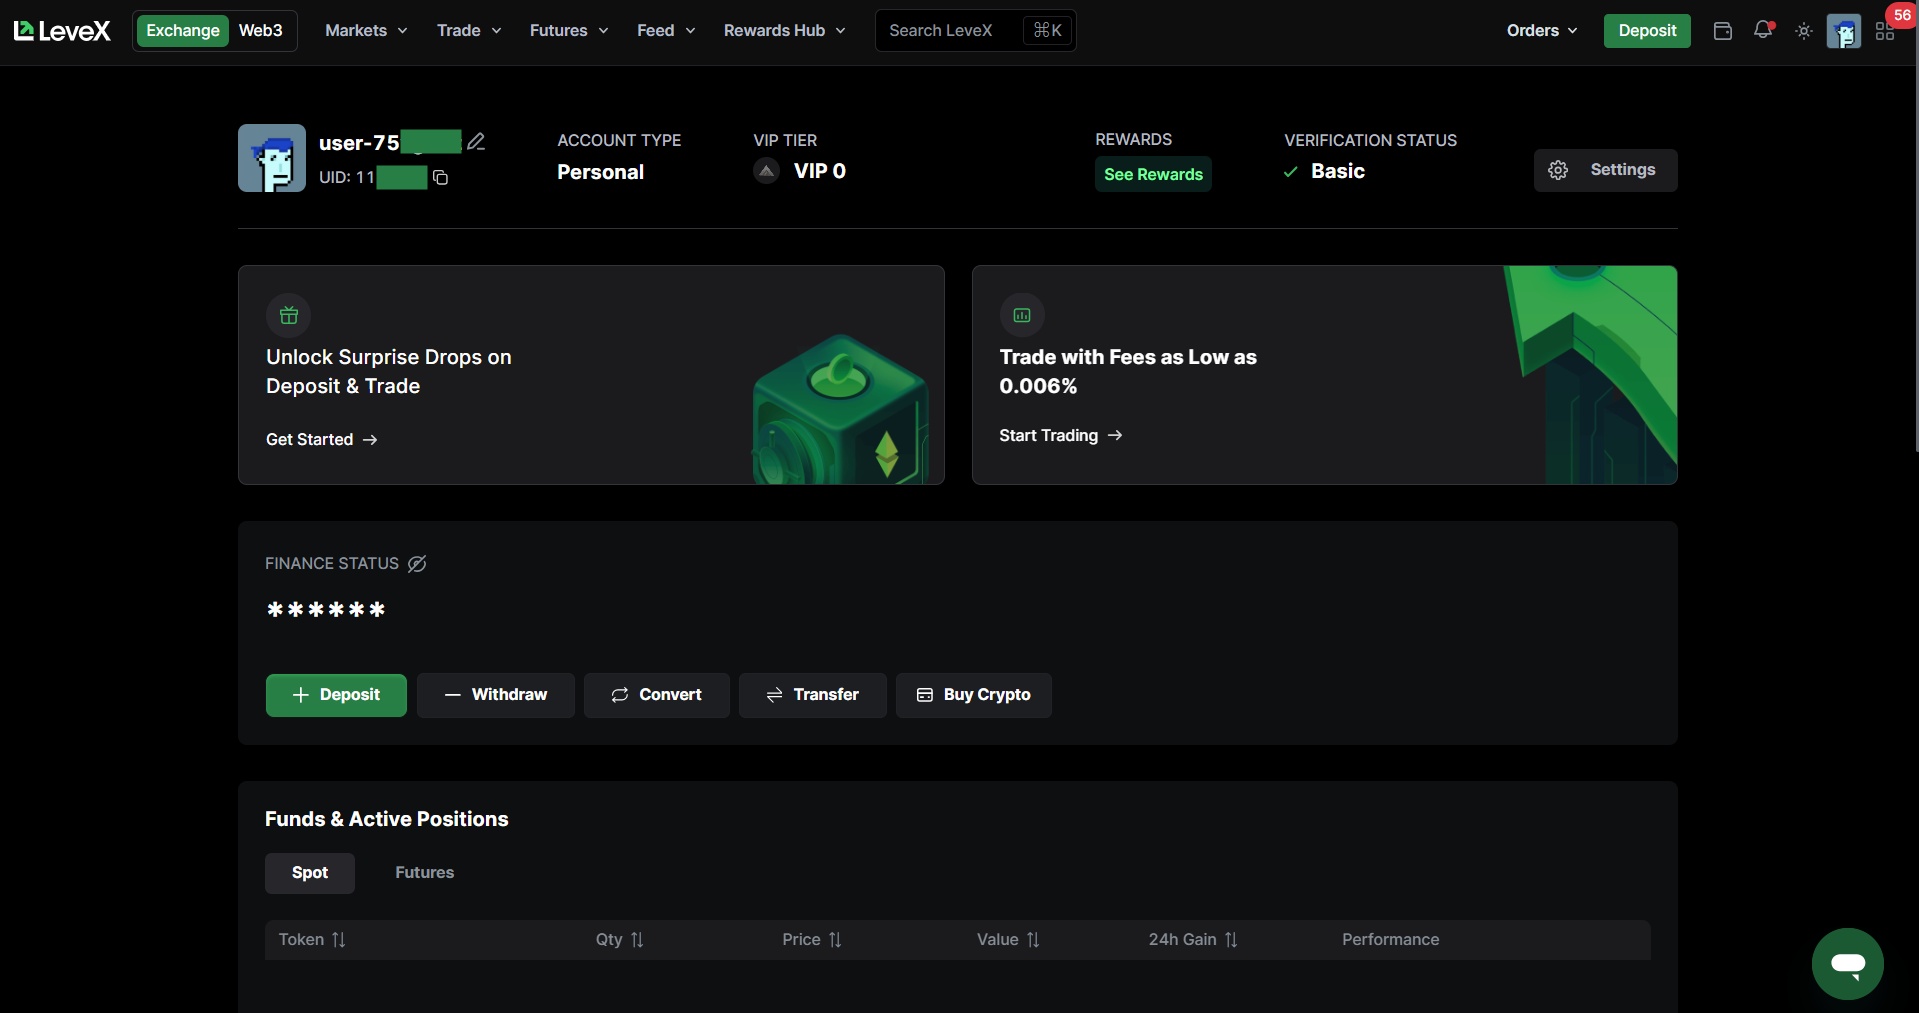Open the wallet icon in top bar

click(x=1722, y=31)
